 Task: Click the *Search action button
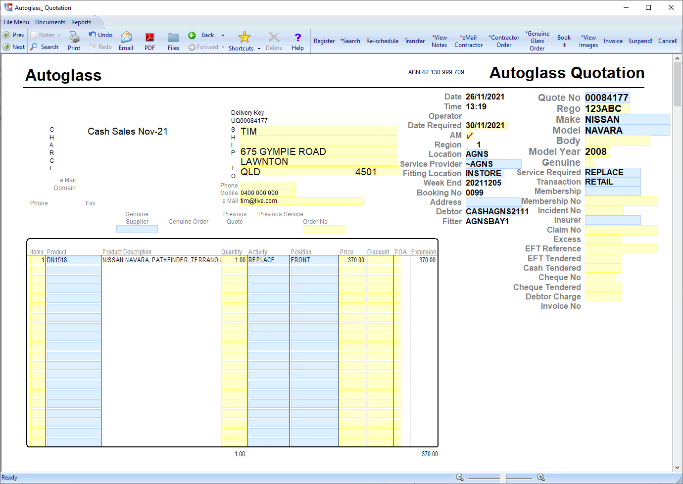[351, 41]
